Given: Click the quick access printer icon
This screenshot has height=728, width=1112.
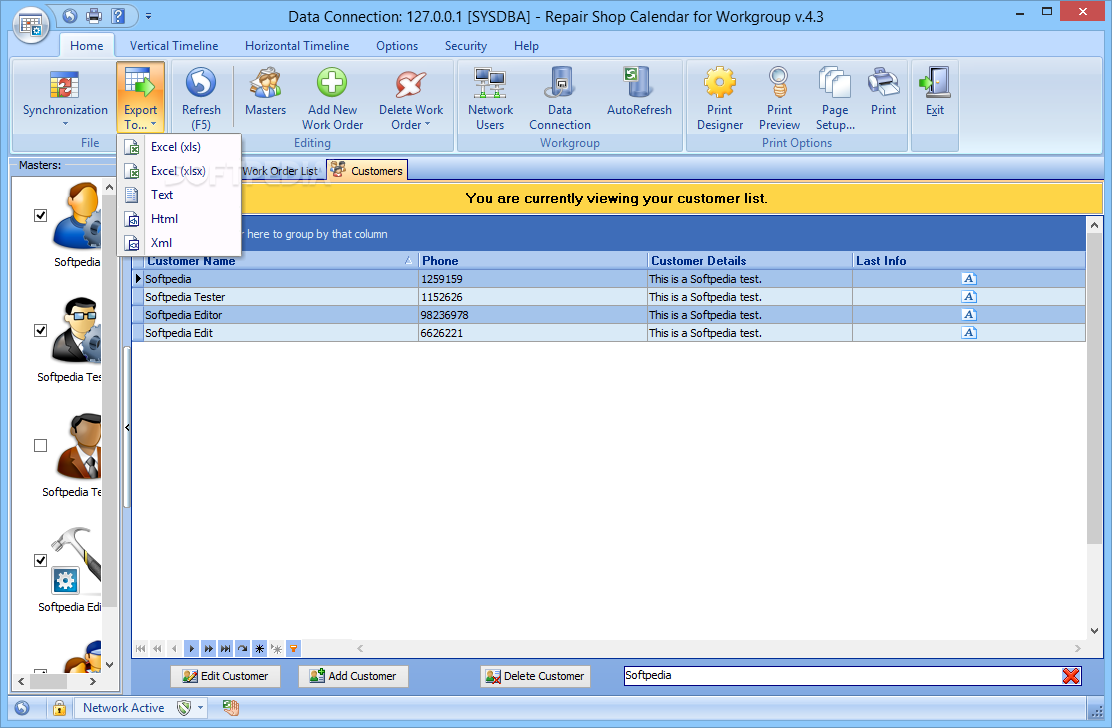Looking at the screenshot, I should pyautogui.click(x=94, y=15).
